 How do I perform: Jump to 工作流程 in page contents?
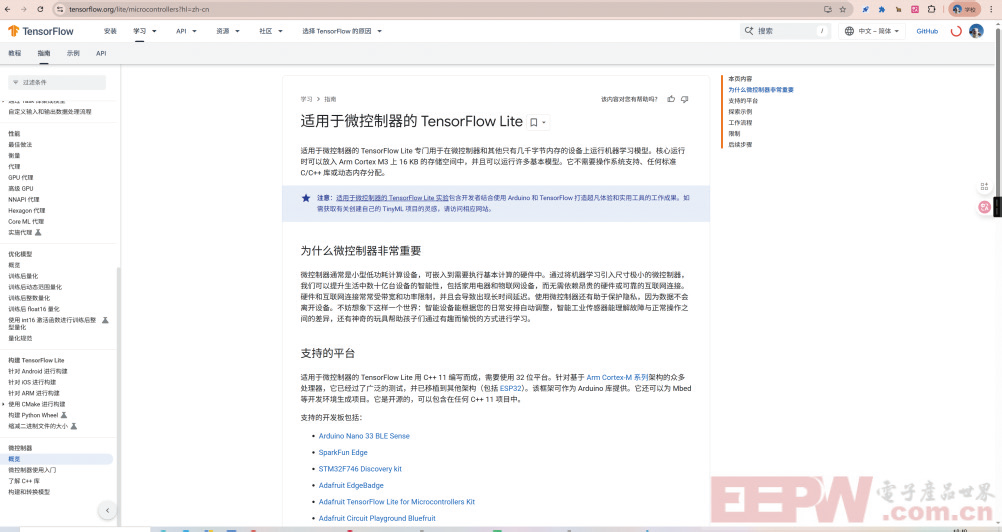[740, 122]
